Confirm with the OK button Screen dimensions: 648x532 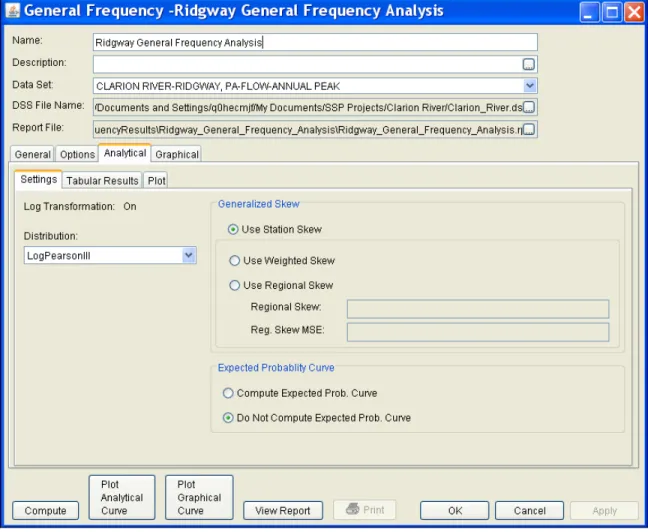coord(455,511)
